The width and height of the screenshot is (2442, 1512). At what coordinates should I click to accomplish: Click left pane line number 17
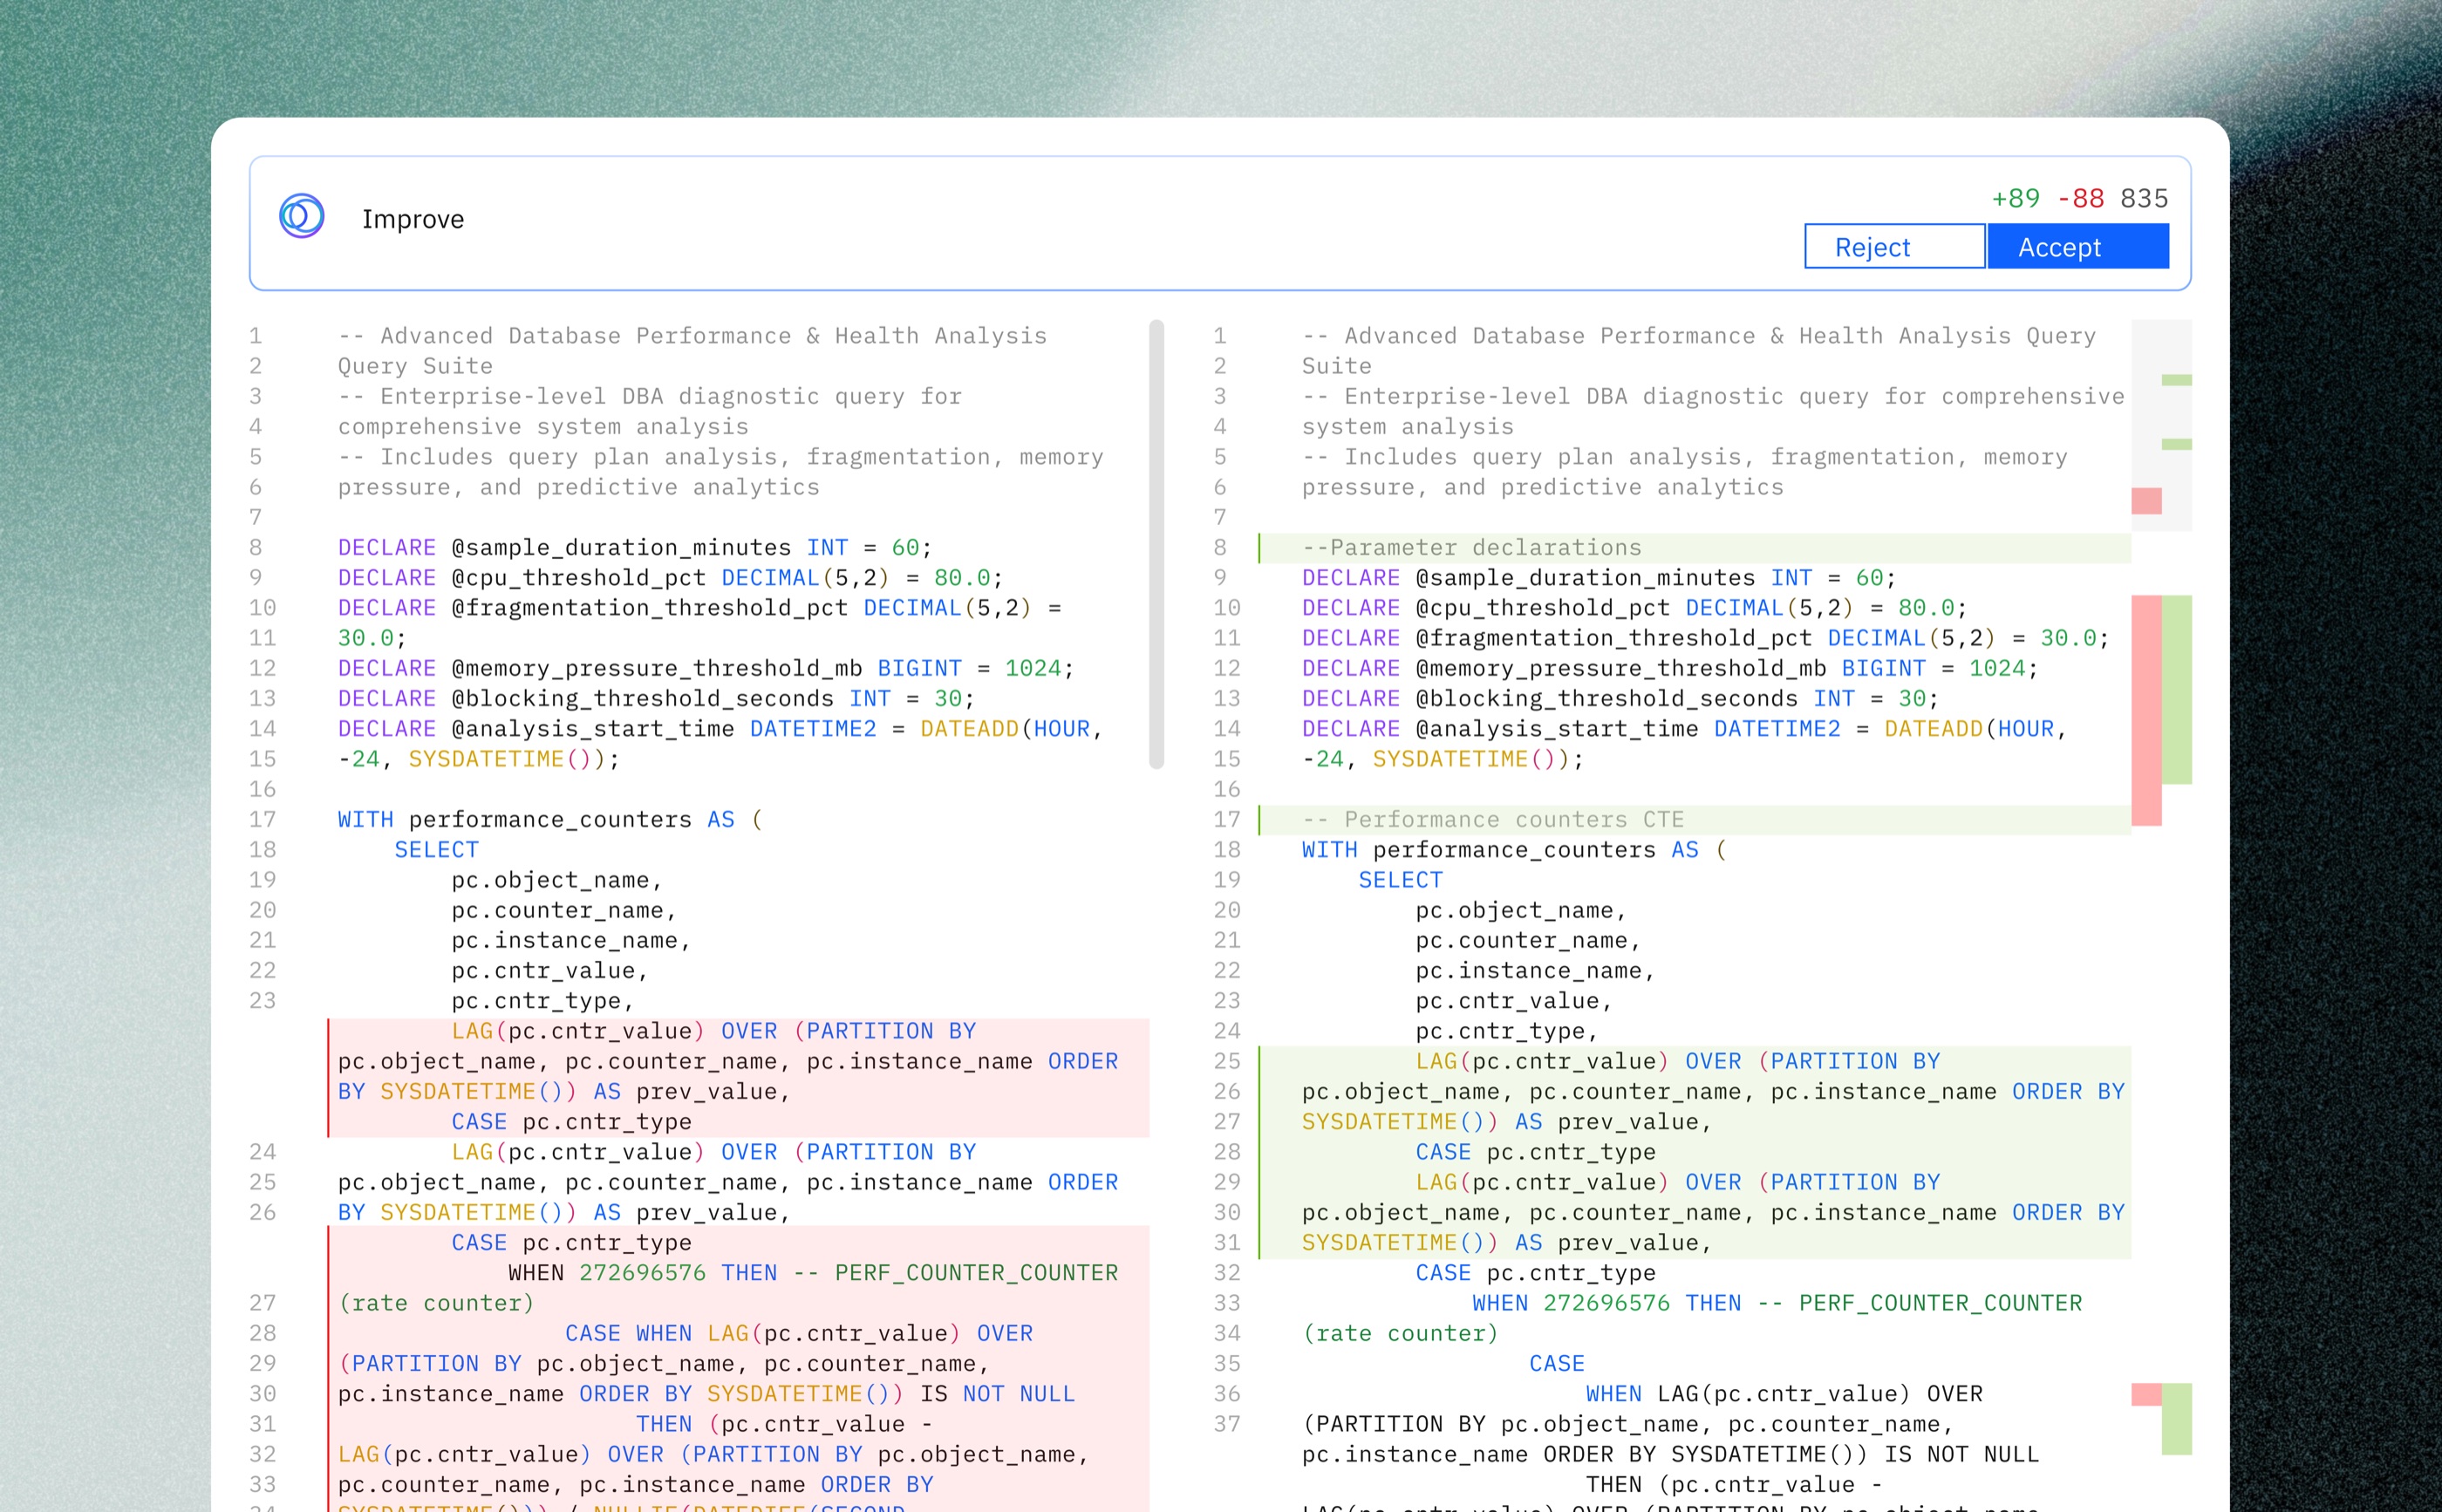coord(262,819)
